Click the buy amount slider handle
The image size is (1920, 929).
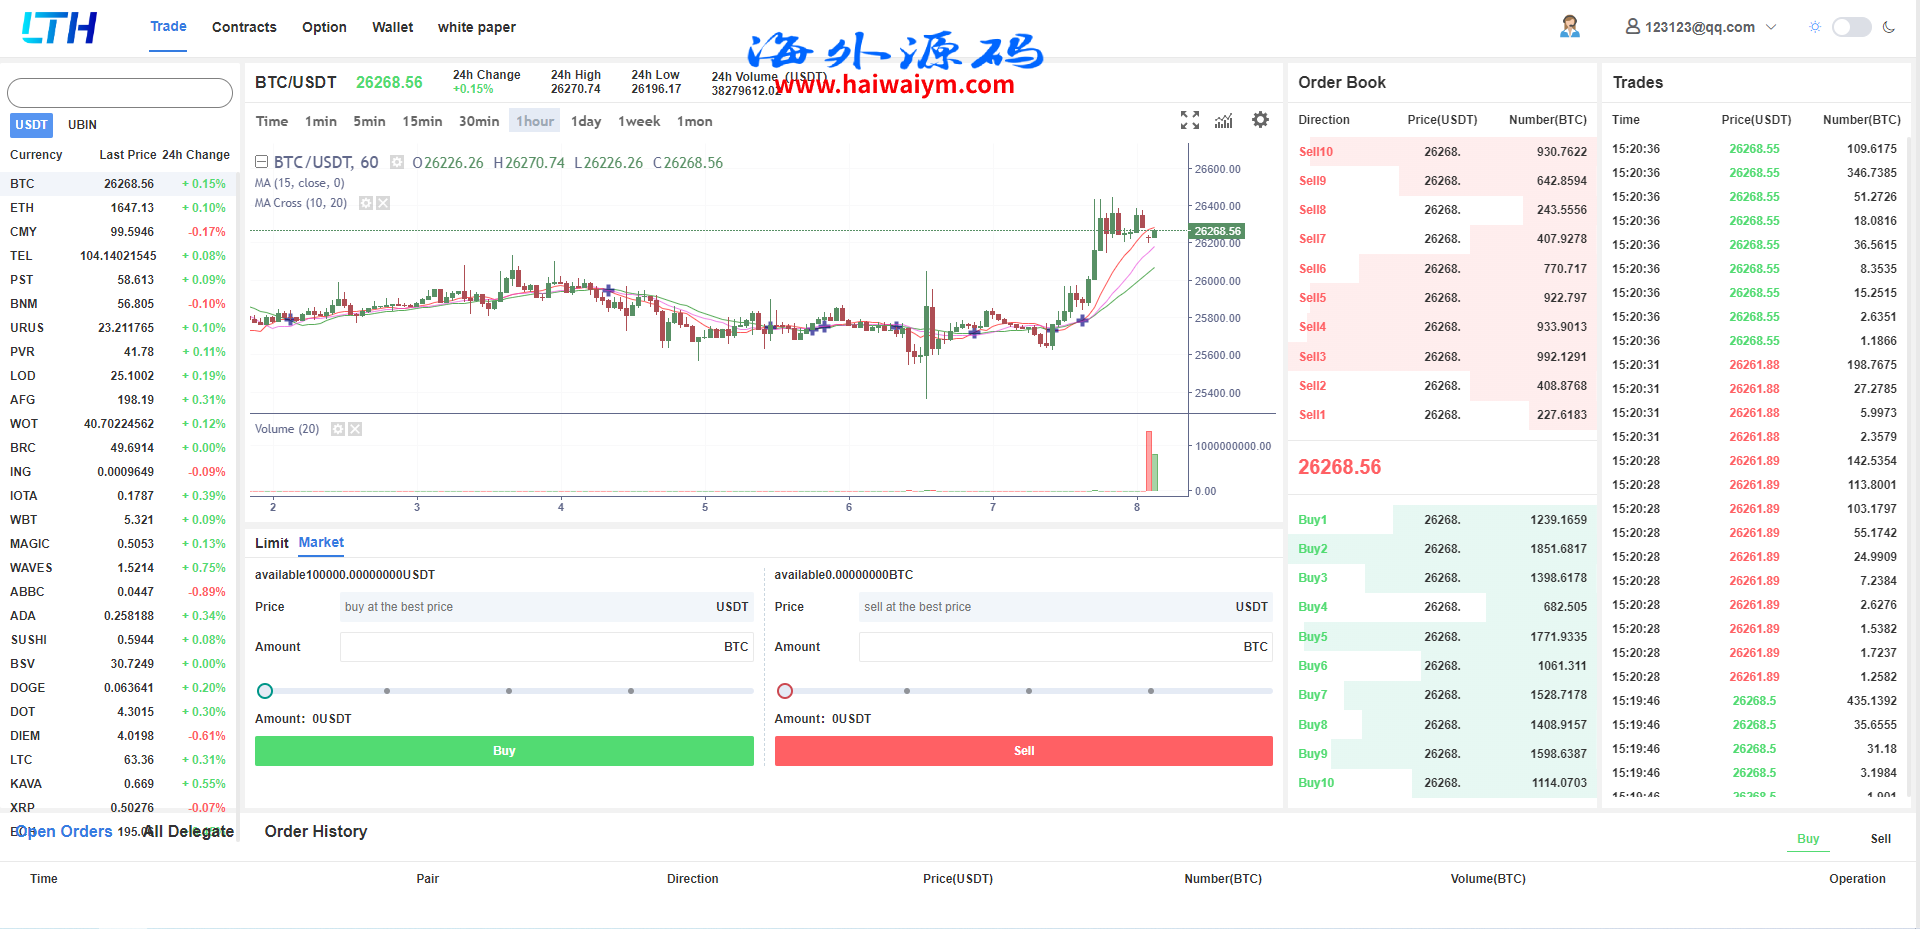265,691
